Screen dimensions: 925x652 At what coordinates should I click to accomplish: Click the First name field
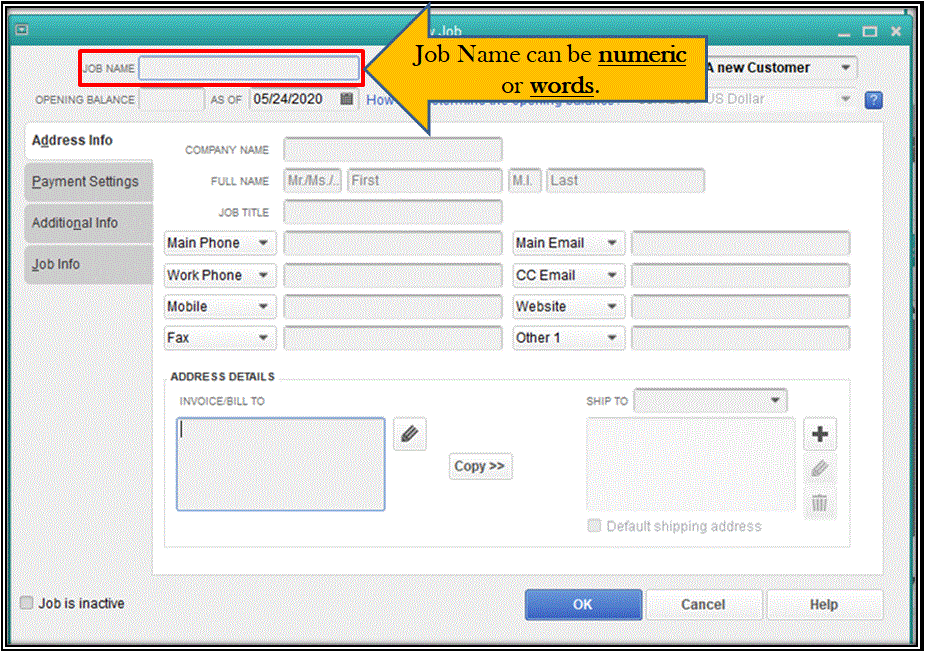[425, 181]
